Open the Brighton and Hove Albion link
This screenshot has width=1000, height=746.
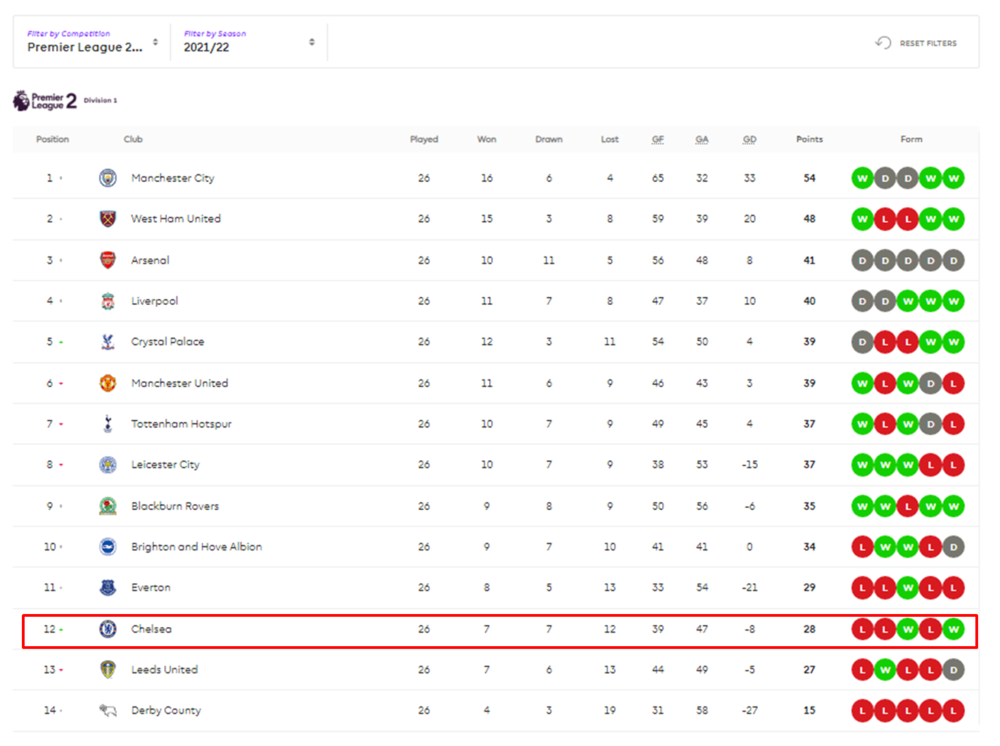click(196, 547)
